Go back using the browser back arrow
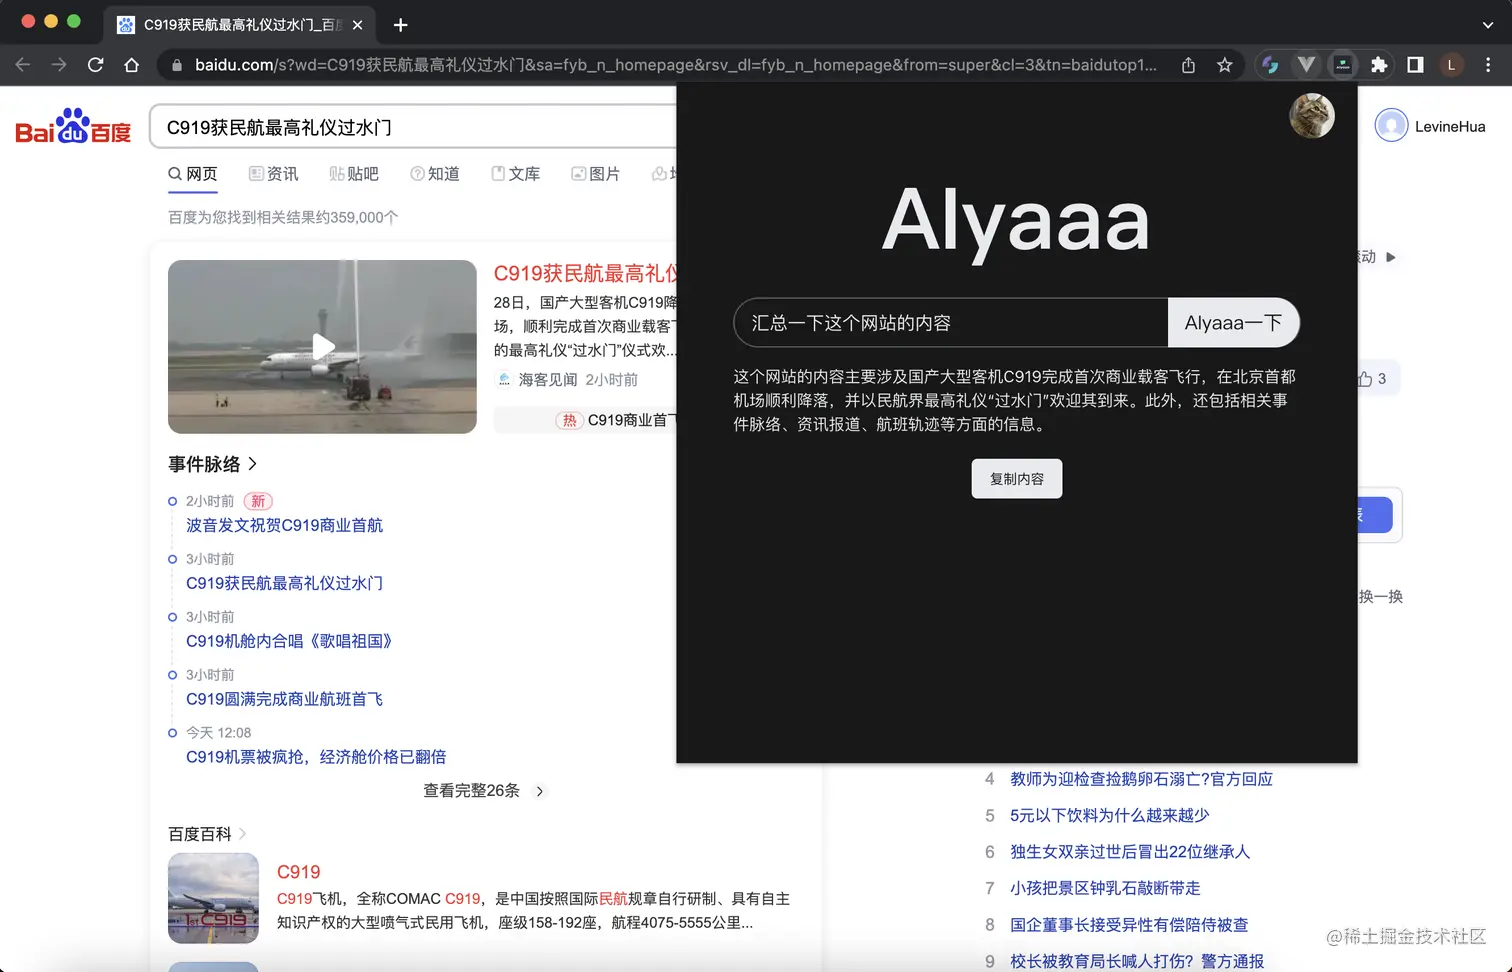This screenshot has height=972, width=1512. pyautogui.click(x=23, y=65)
